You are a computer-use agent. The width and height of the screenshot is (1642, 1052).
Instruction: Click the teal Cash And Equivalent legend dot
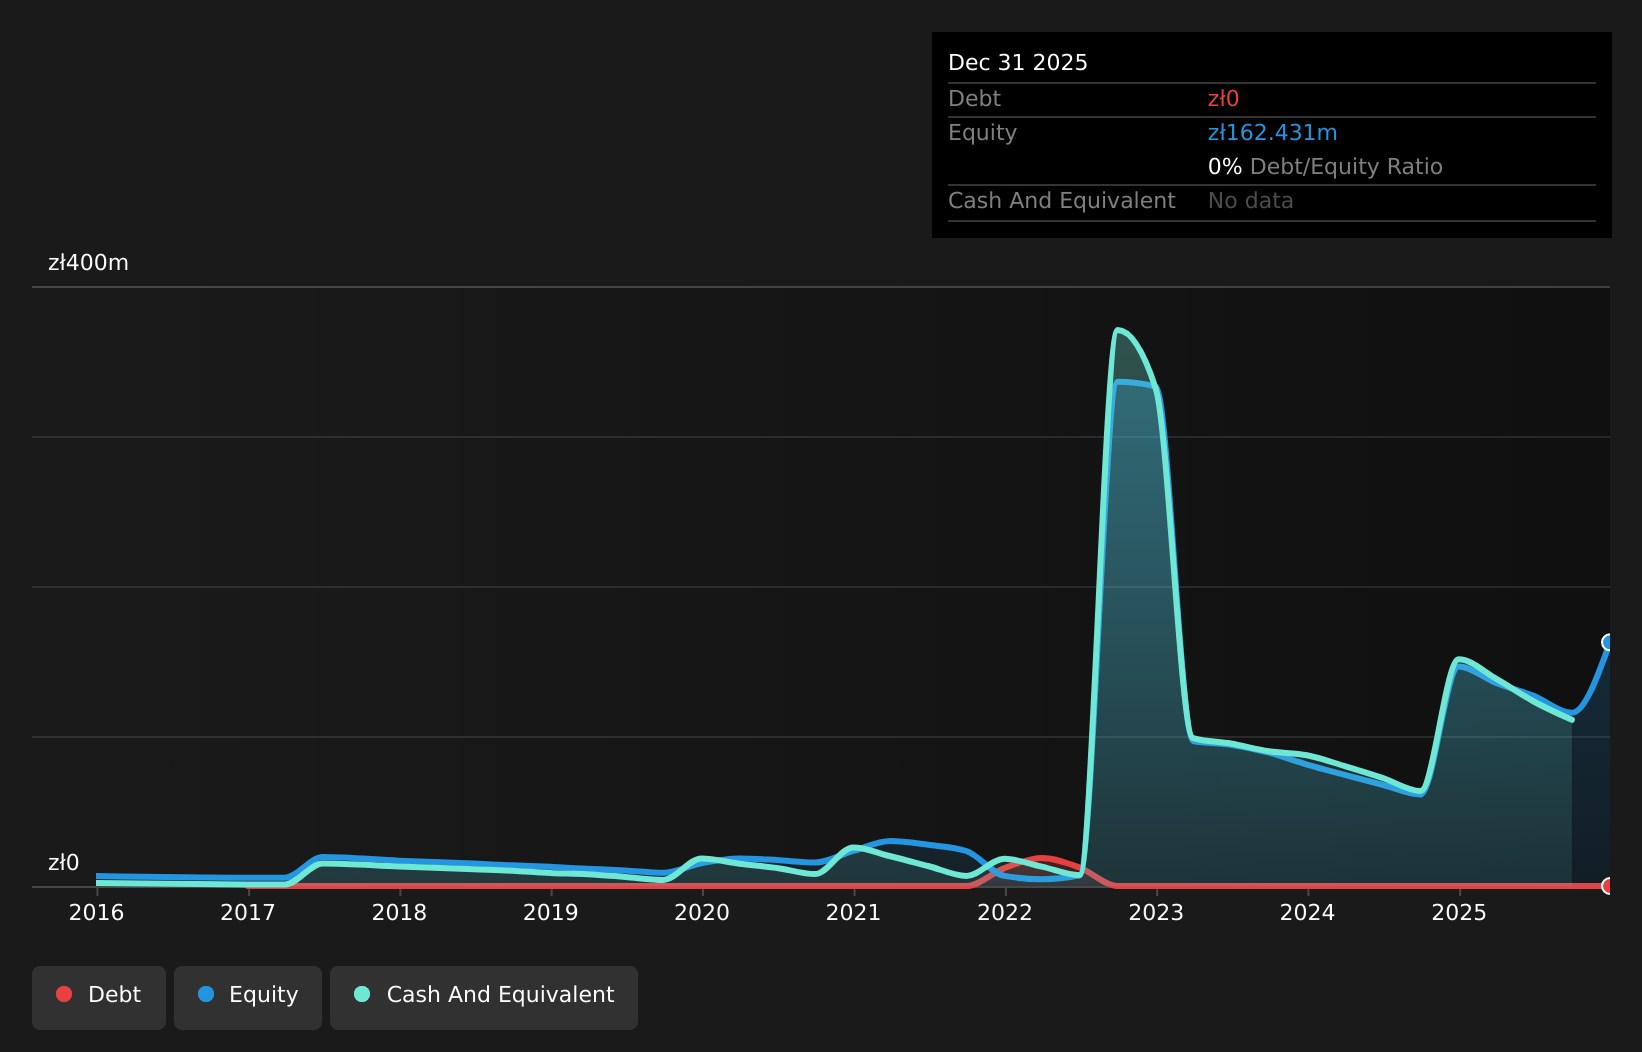362,994
